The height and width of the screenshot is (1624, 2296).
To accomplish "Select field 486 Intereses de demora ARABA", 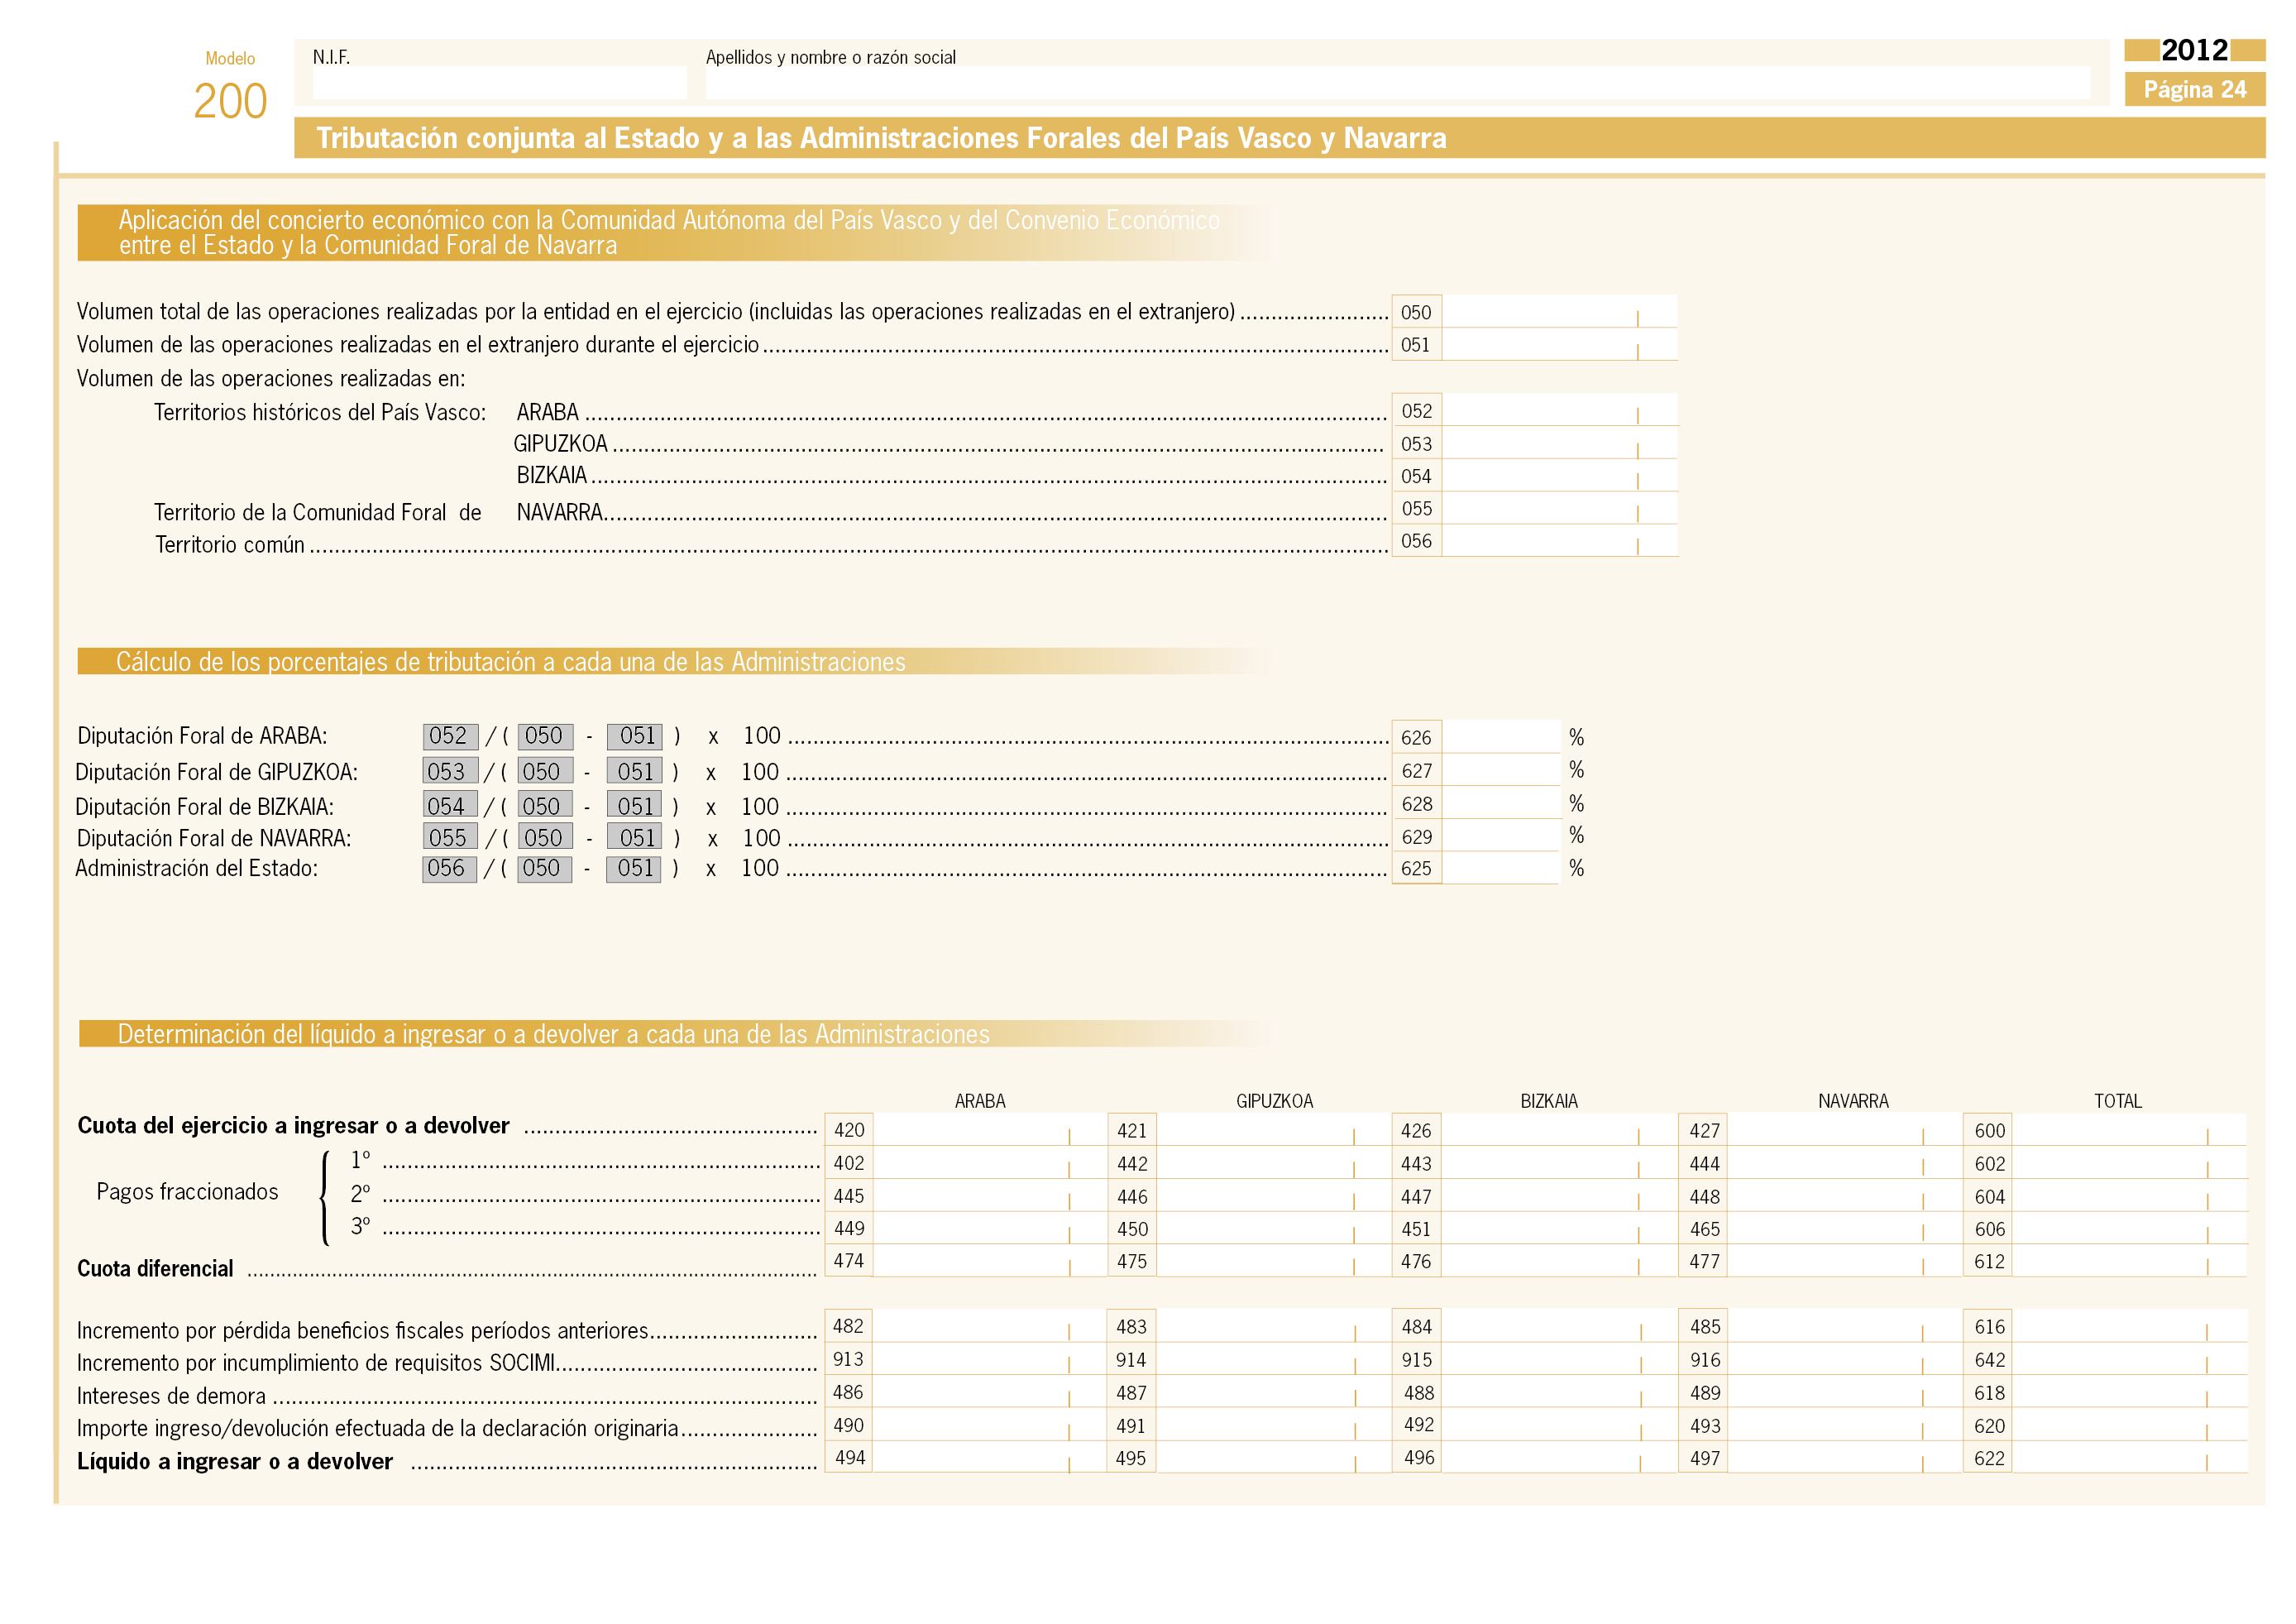I will click(x=989, y=1392).
